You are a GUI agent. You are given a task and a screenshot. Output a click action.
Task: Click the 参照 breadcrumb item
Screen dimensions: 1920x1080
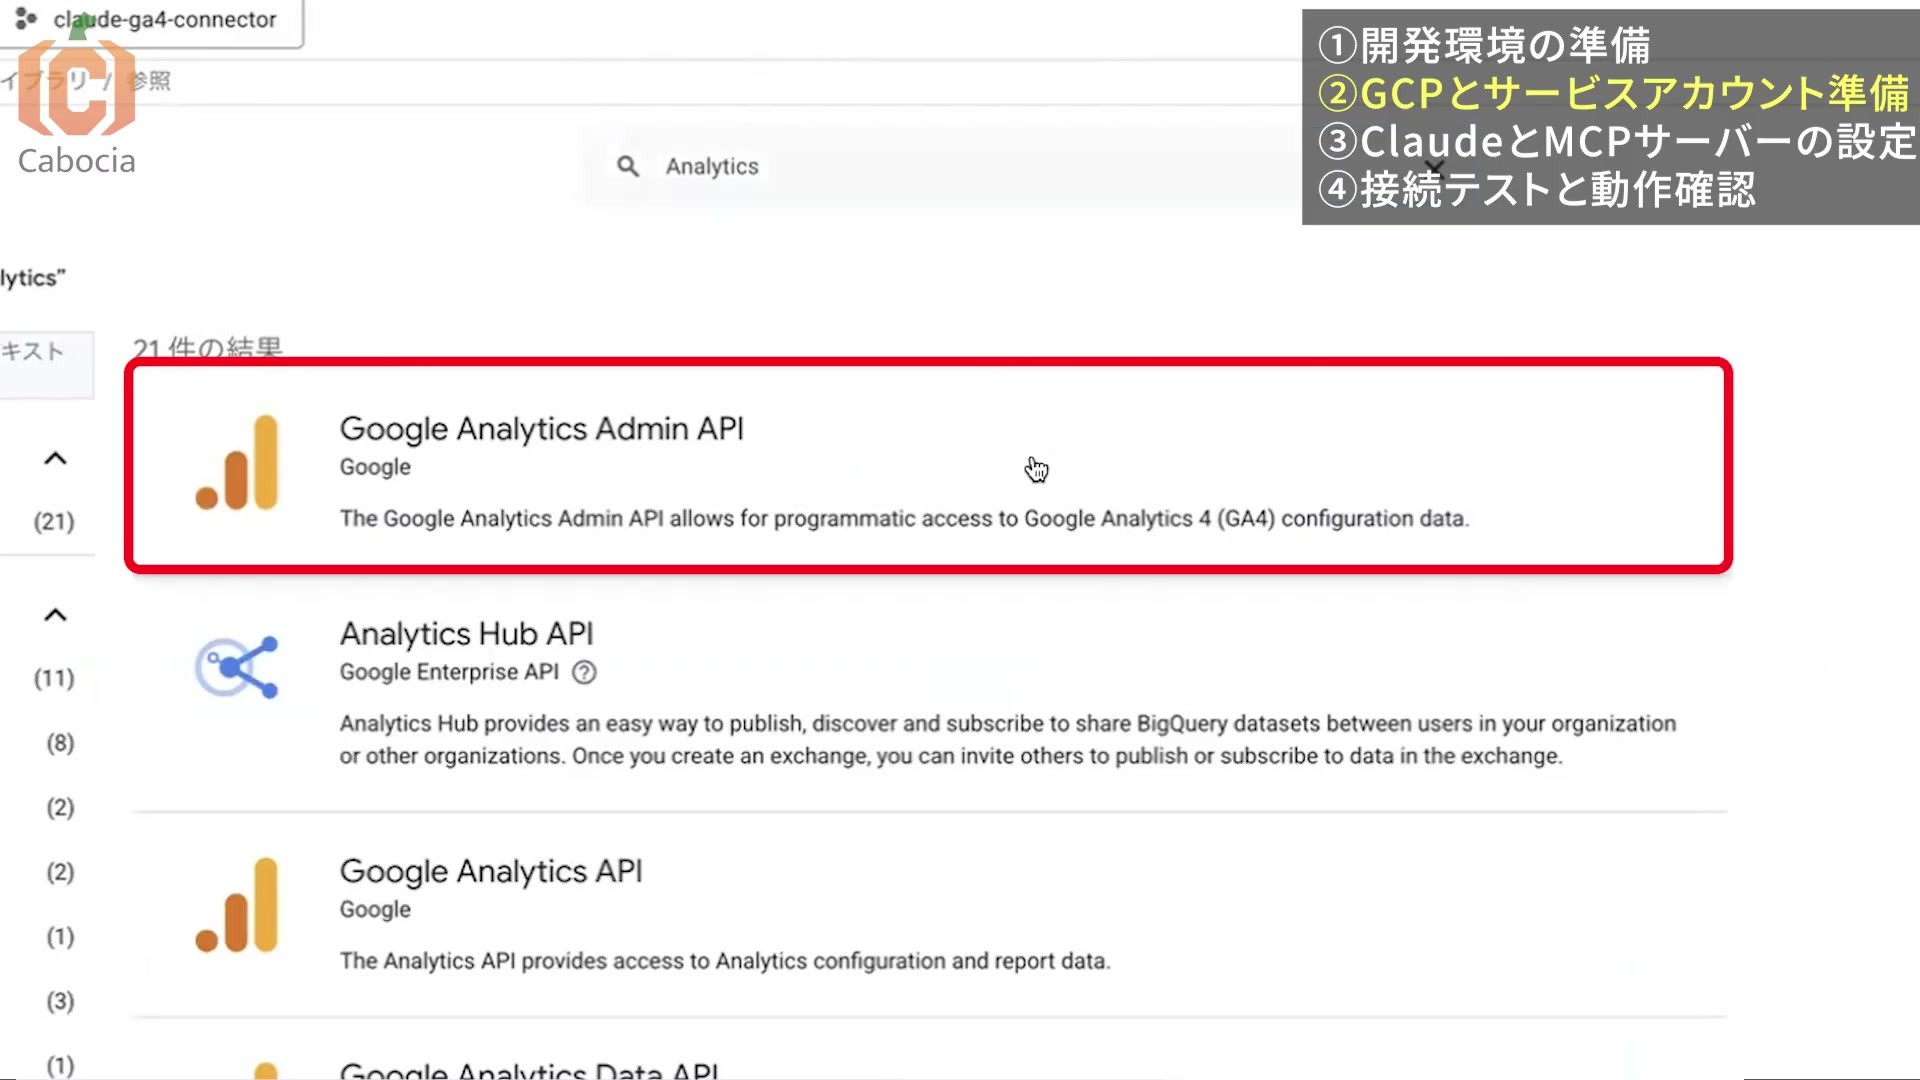tap(150, 81)
